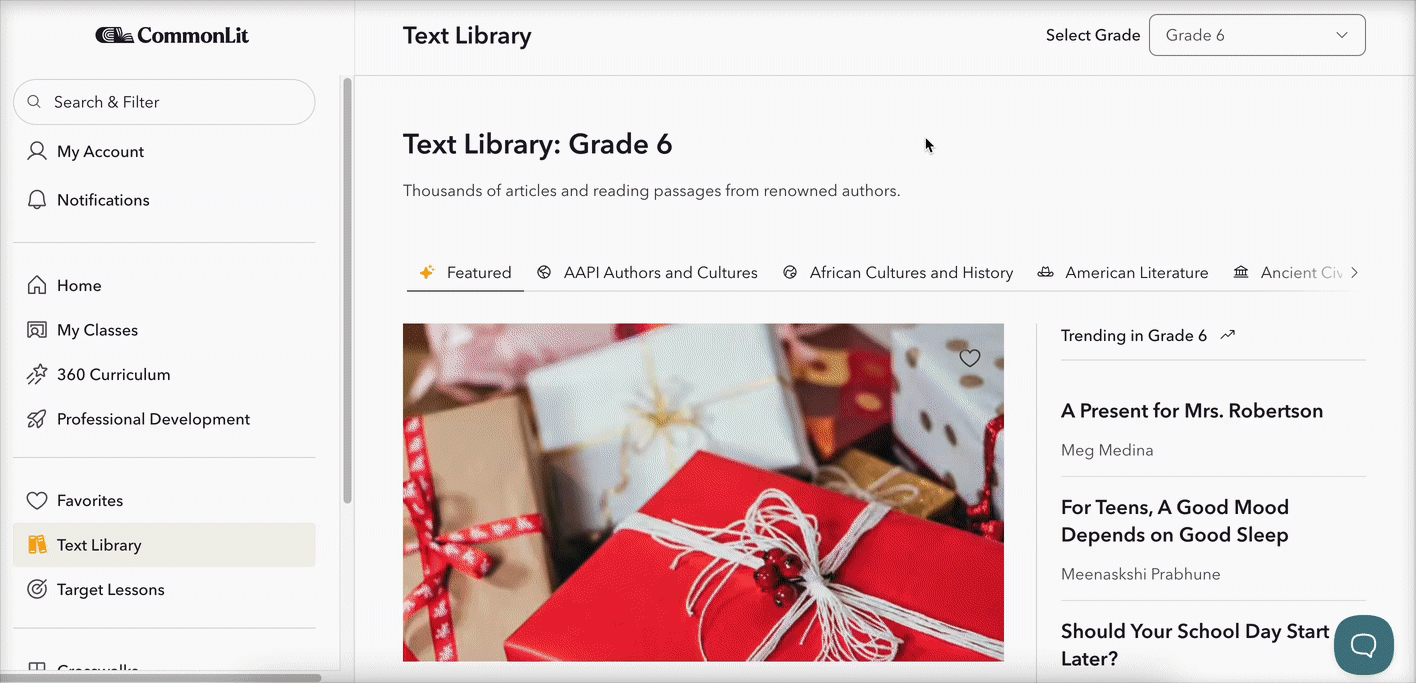This screenshot has height=683, width=1416.
Task: Open the chat support bubble icon
Action: coord(1364,645)
